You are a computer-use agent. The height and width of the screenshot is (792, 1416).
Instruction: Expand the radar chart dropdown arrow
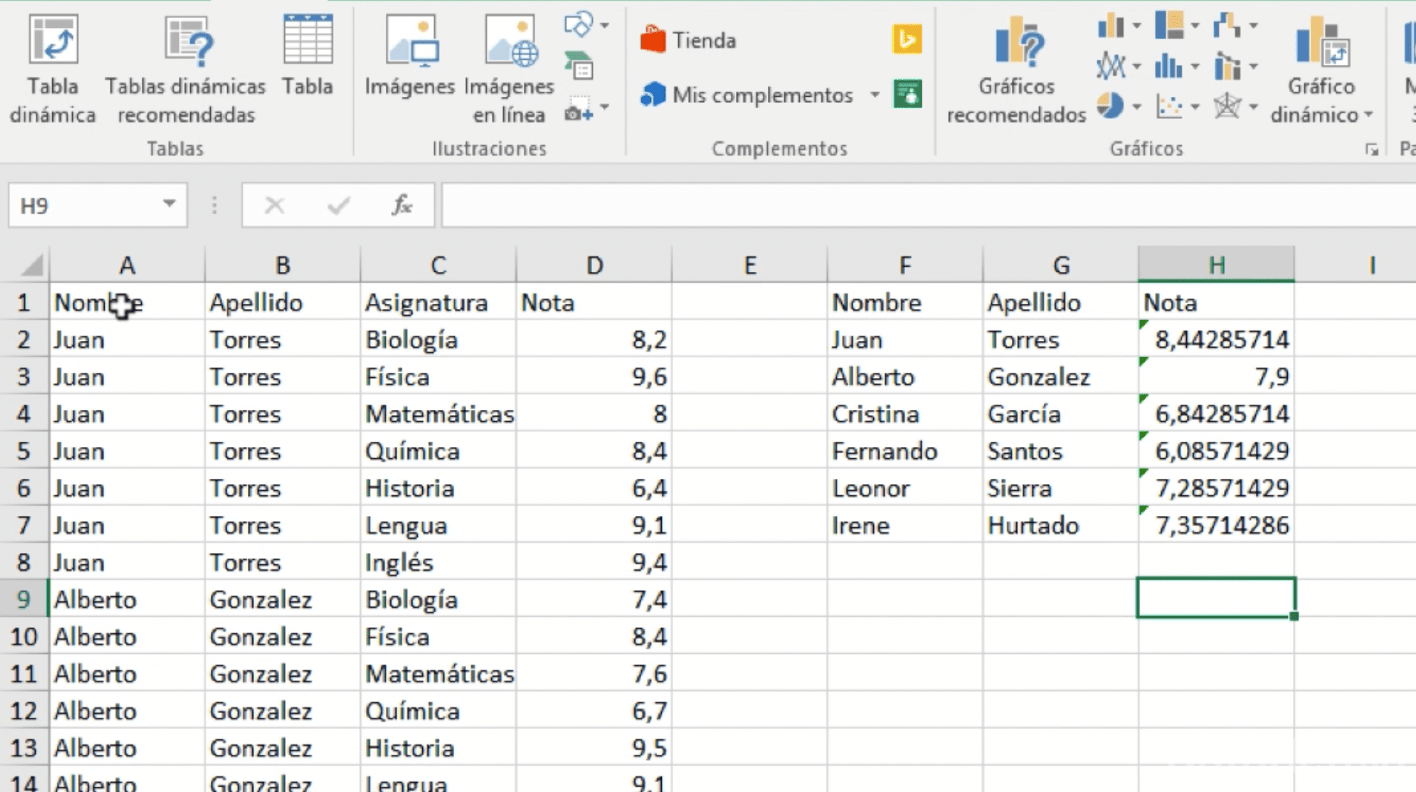coord(1253,106)
